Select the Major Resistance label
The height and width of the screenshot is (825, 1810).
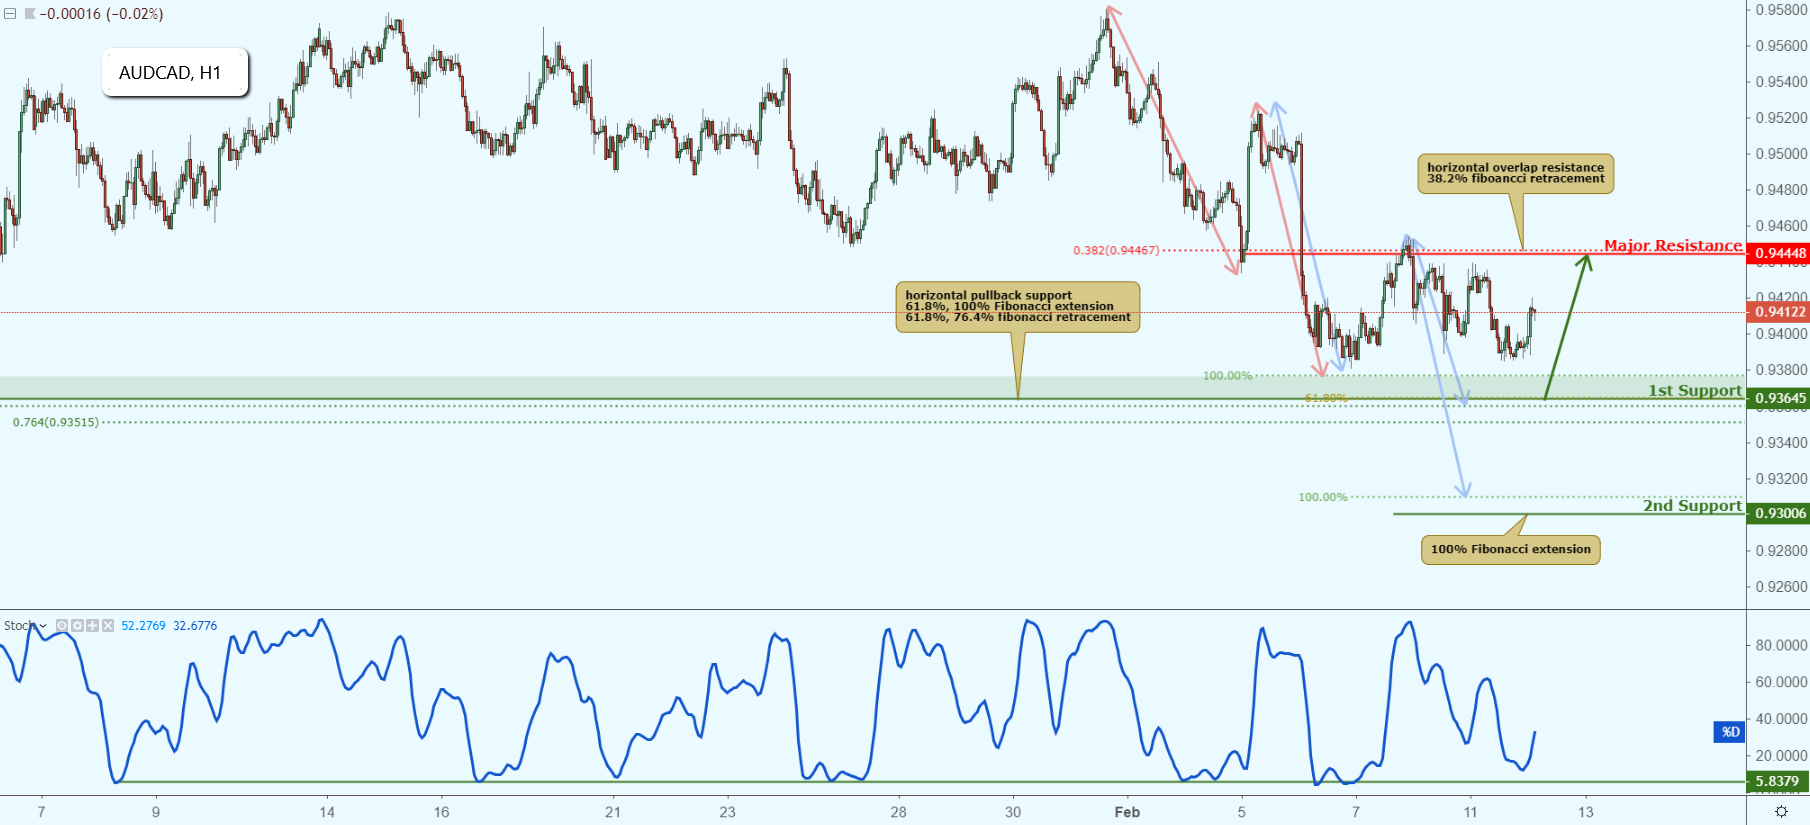click(x=1673, y=245)
